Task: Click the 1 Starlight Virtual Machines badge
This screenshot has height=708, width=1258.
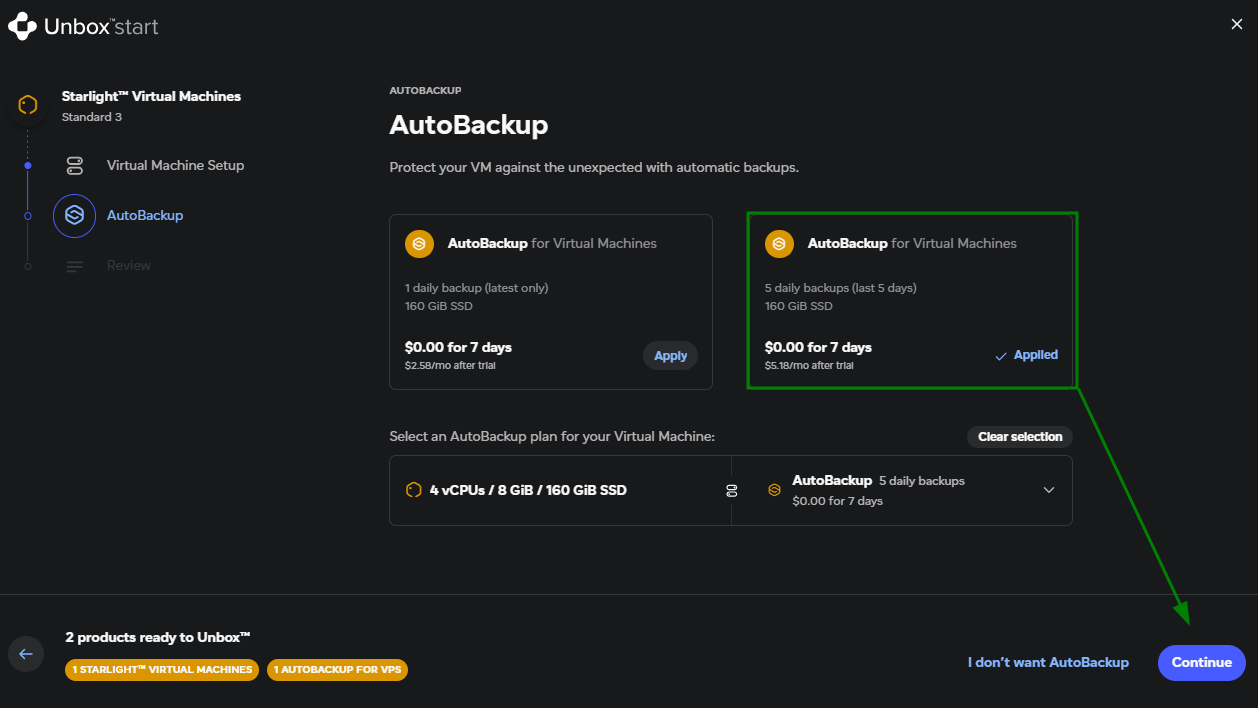Action: (162, 670)
